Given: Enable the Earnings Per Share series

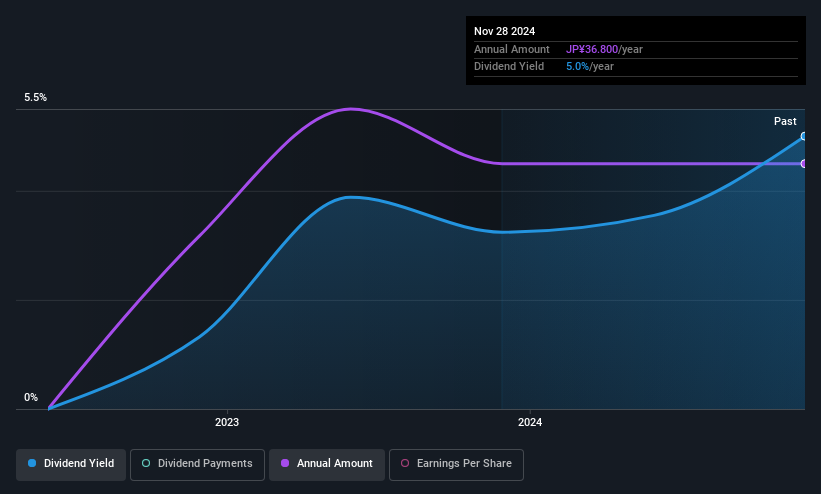Looking at the screenshot, I should (x=456, y=464).
